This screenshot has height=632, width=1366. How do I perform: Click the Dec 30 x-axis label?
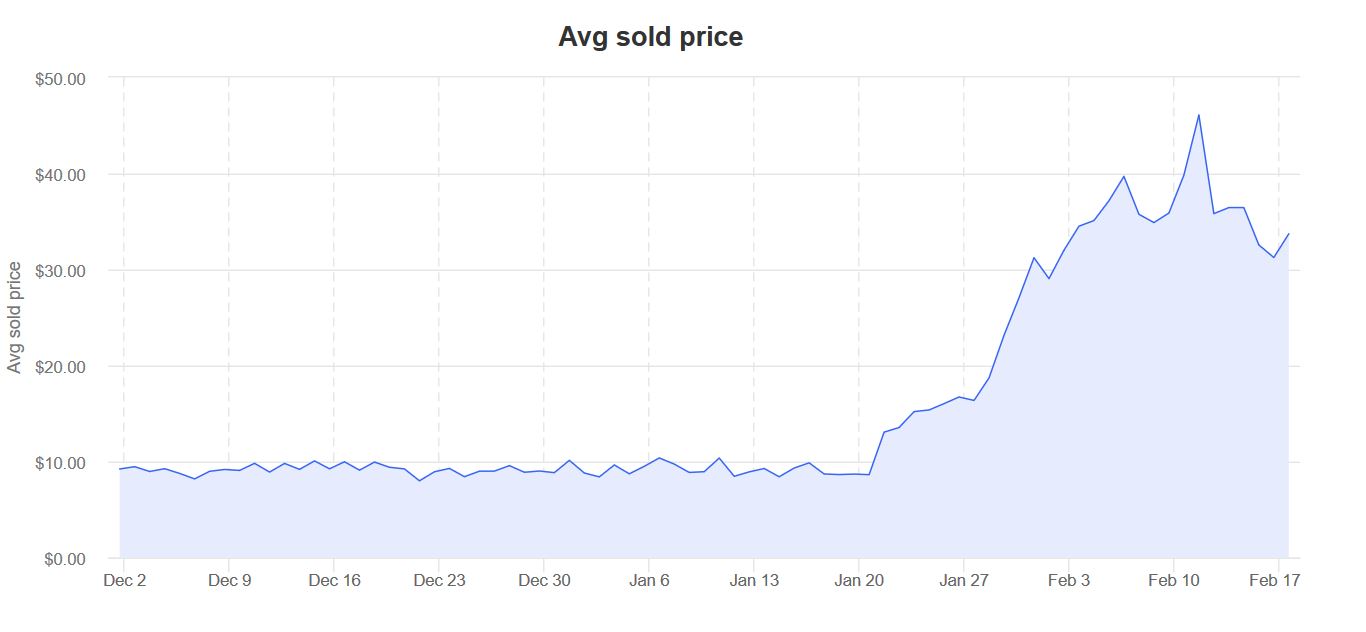pos(544,581)
